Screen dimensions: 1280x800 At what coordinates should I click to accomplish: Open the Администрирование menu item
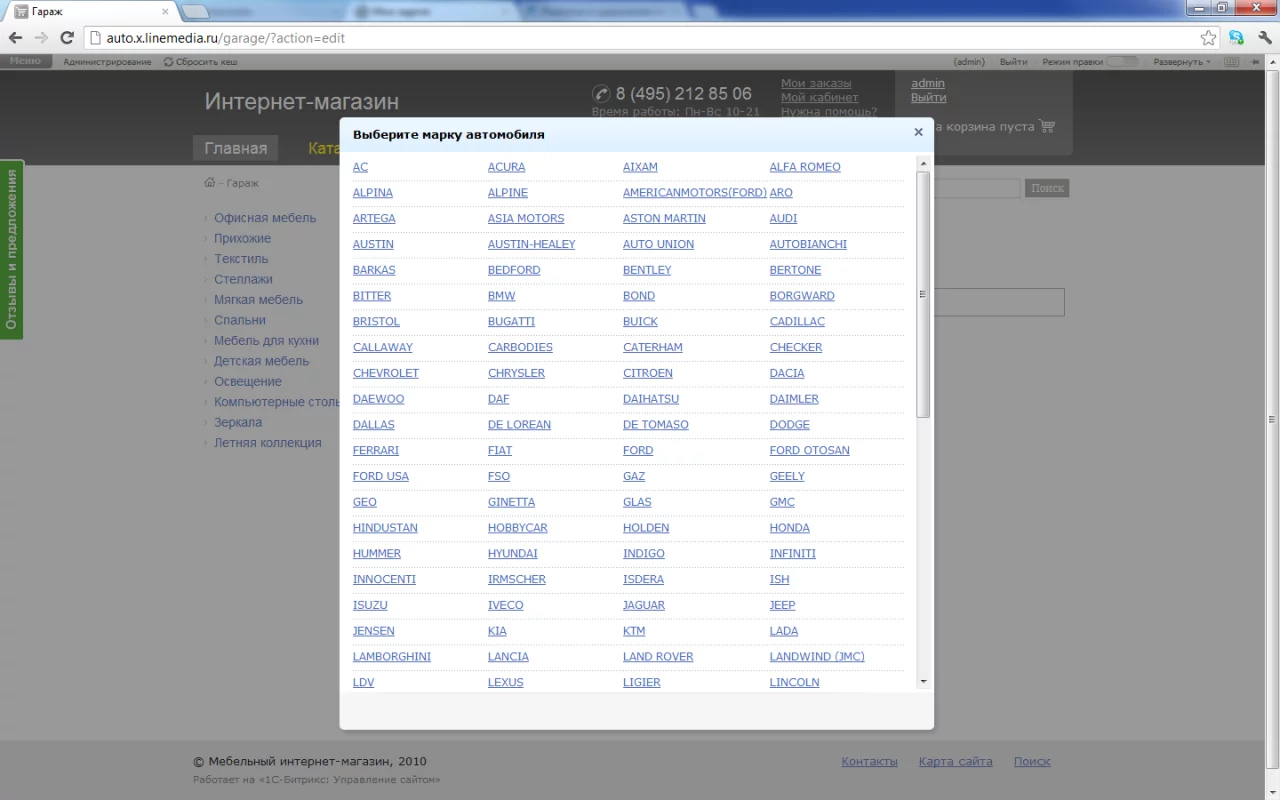[107, 62]
